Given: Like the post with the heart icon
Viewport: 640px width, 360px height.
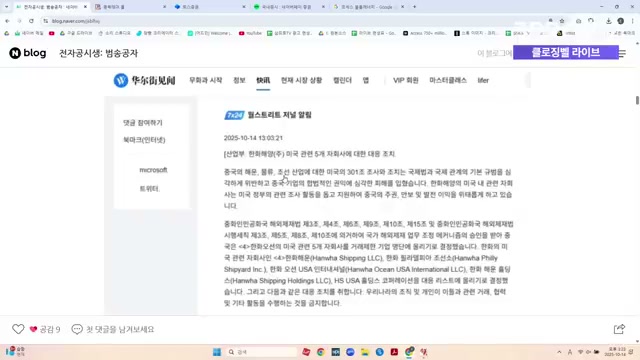Looking at the screenshot, I should (x=18, y=329).
